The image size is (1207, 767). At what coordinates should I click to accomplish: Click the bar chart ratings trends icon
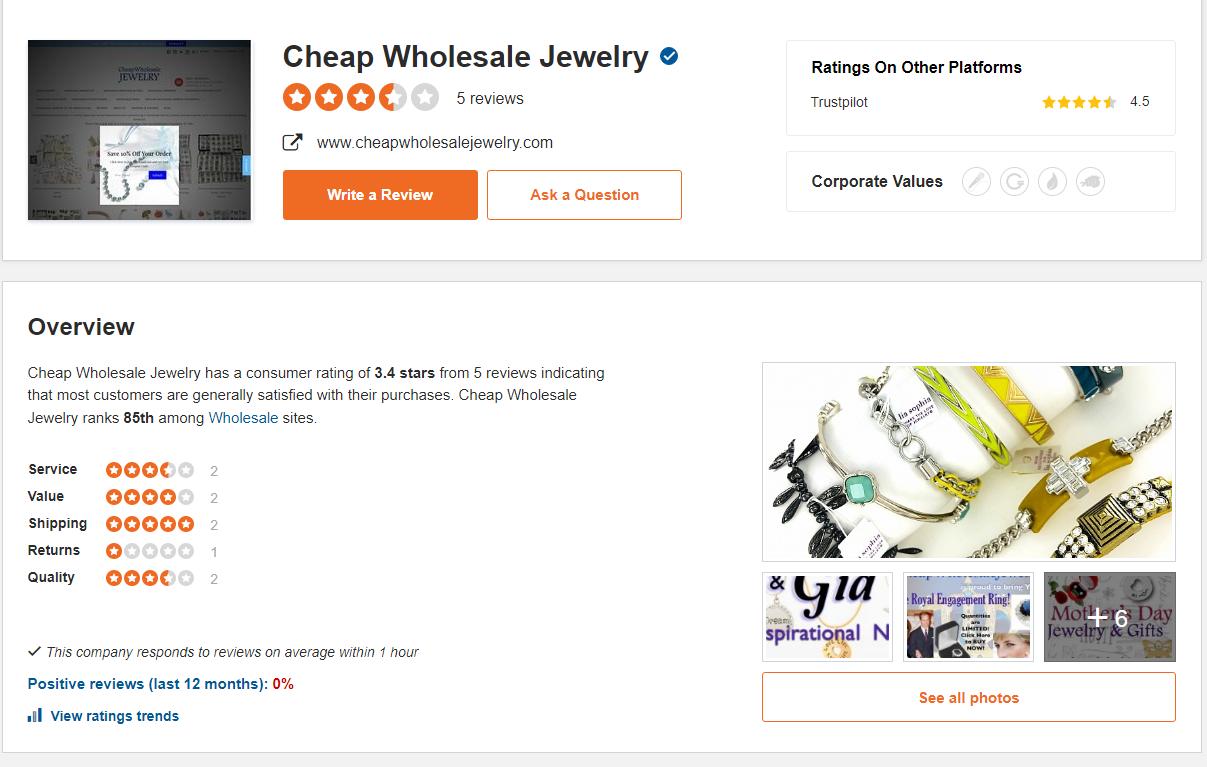[35, 715]
